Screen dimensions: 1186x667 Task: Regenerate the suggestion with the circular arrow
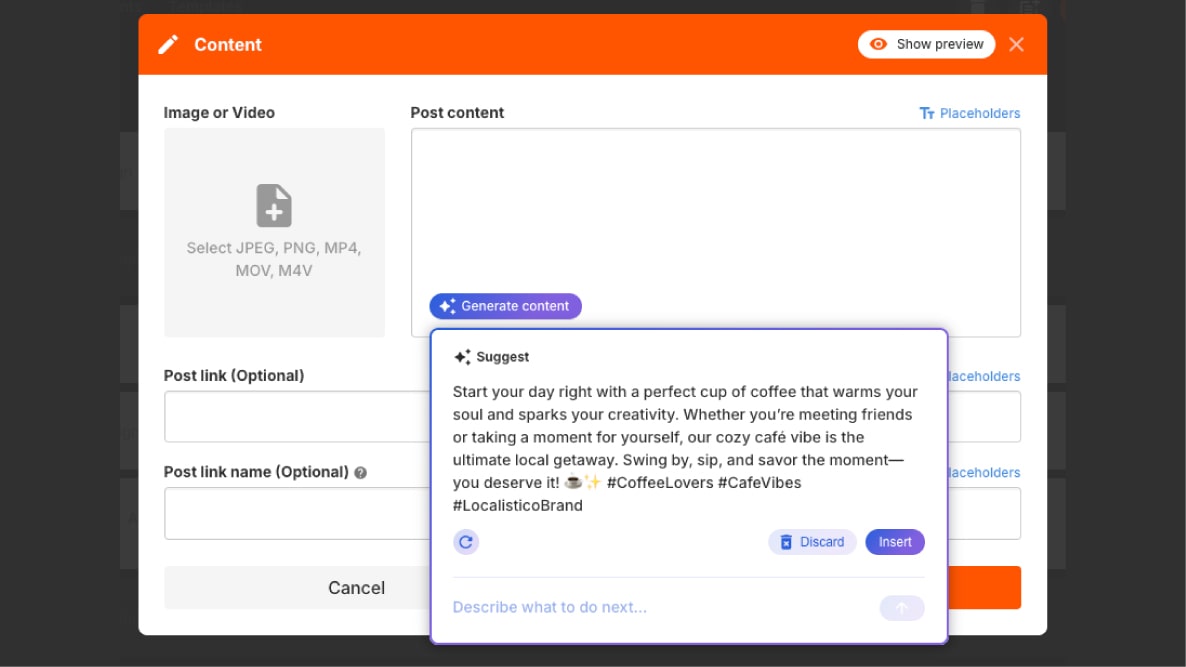(x=466, y=542)
